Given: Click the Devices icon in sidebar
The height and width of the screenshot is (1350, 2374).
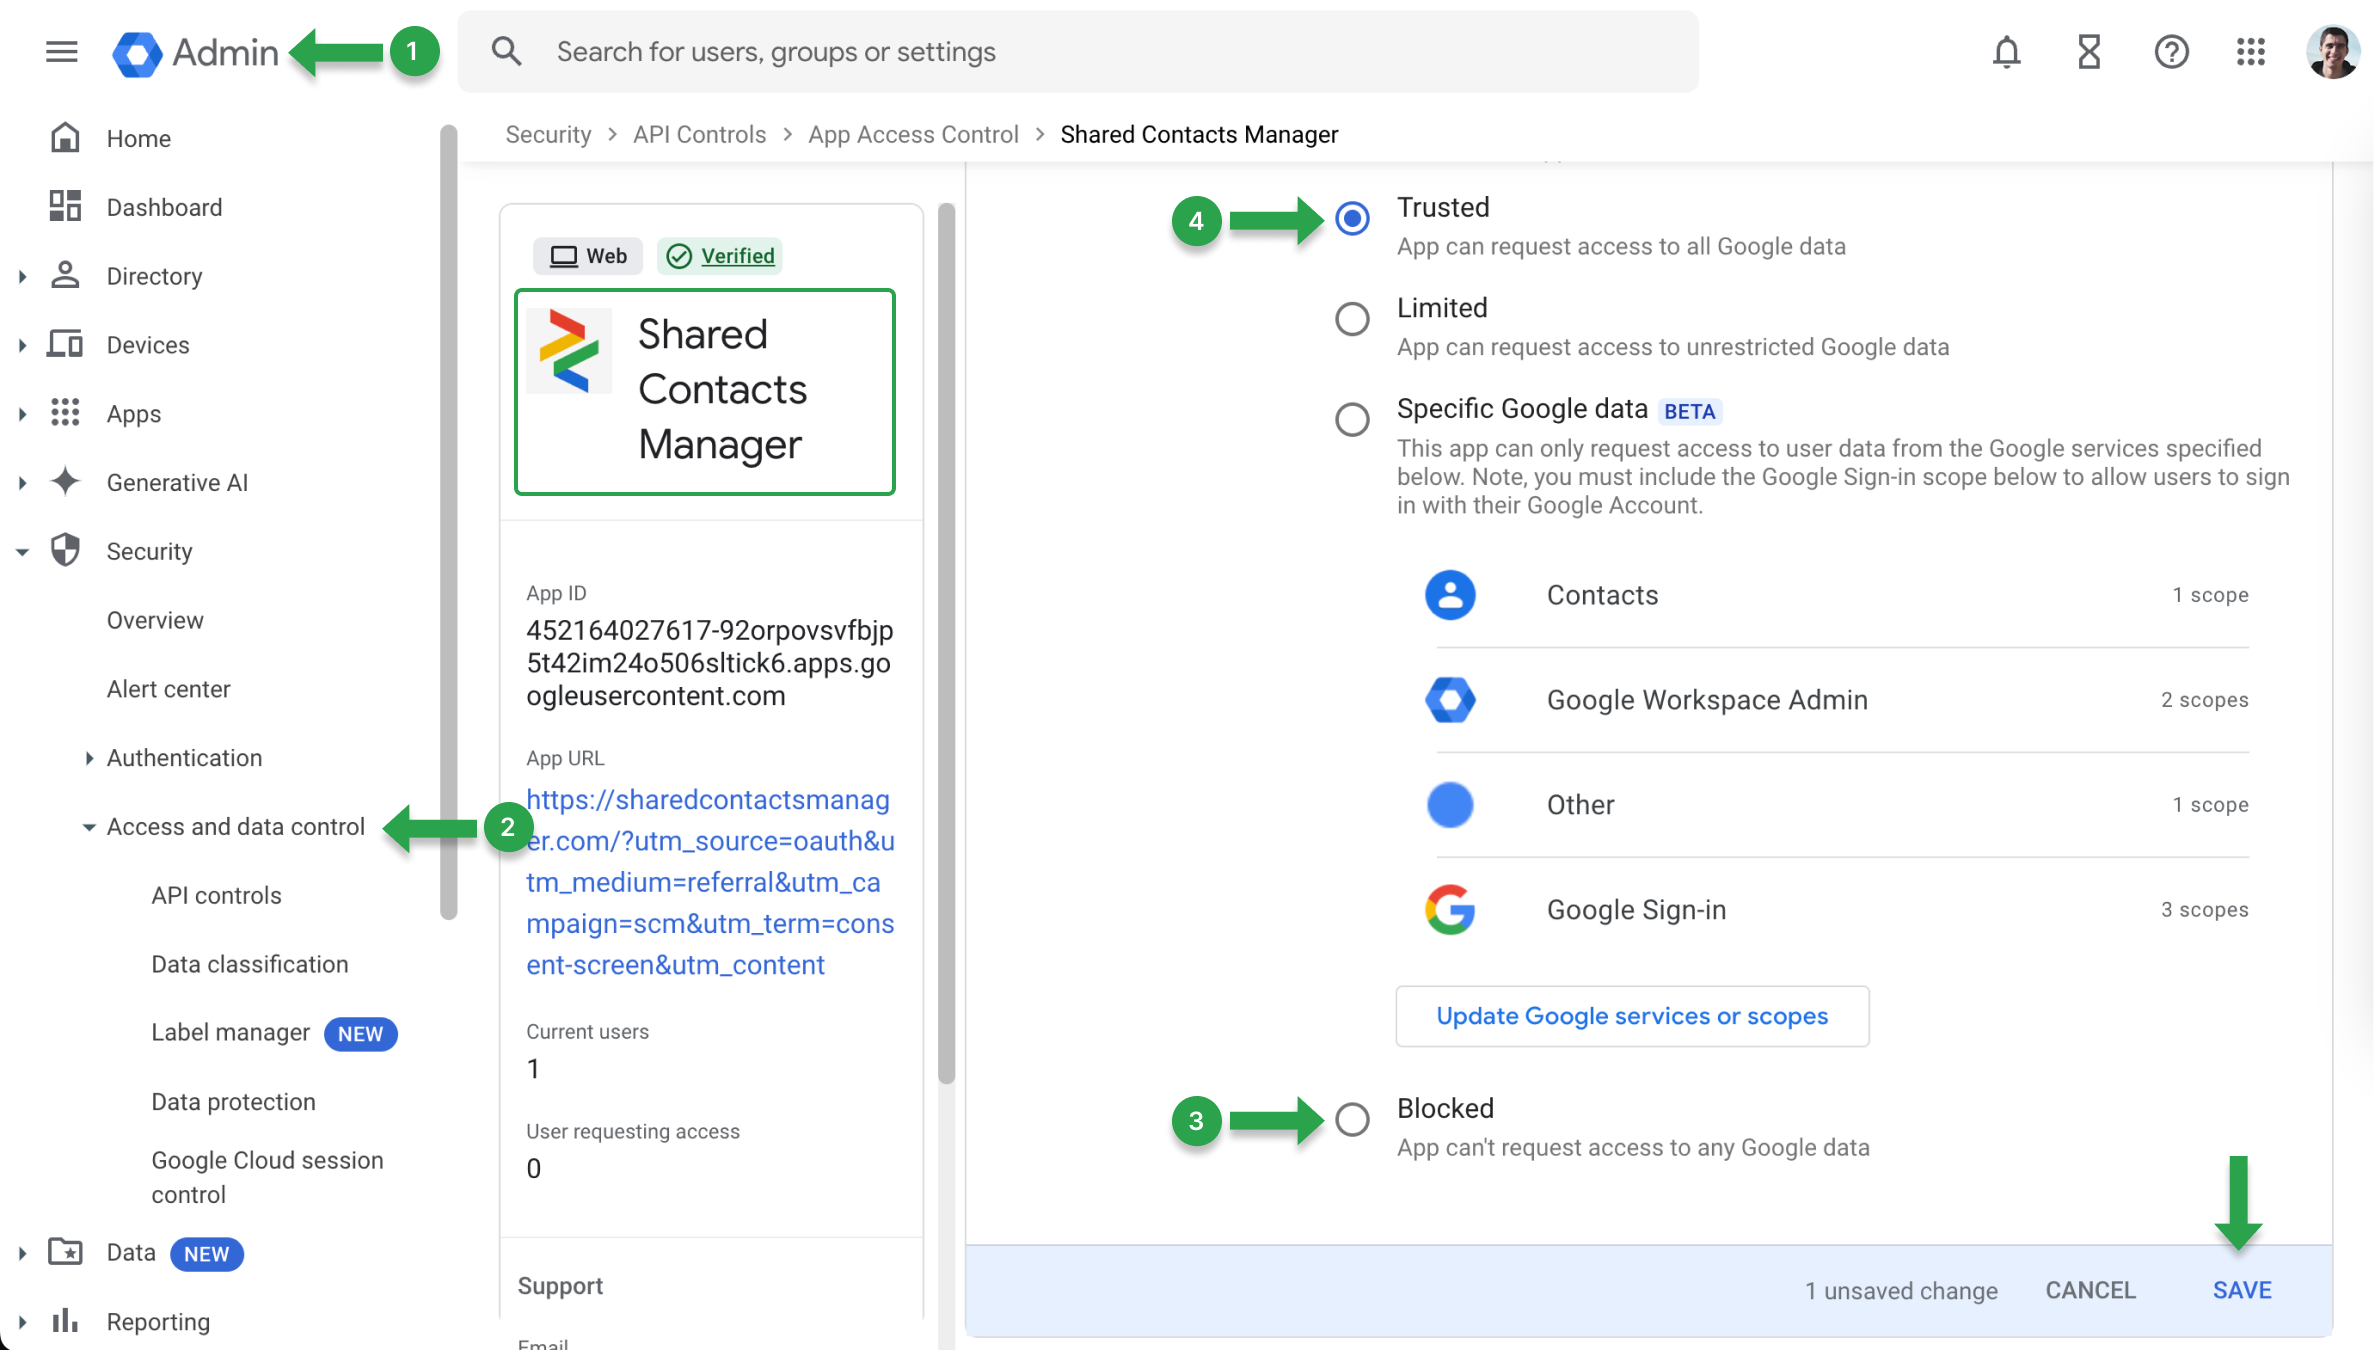Looking at the screenshot, I should pyautogui.click(x=65, y=344).
